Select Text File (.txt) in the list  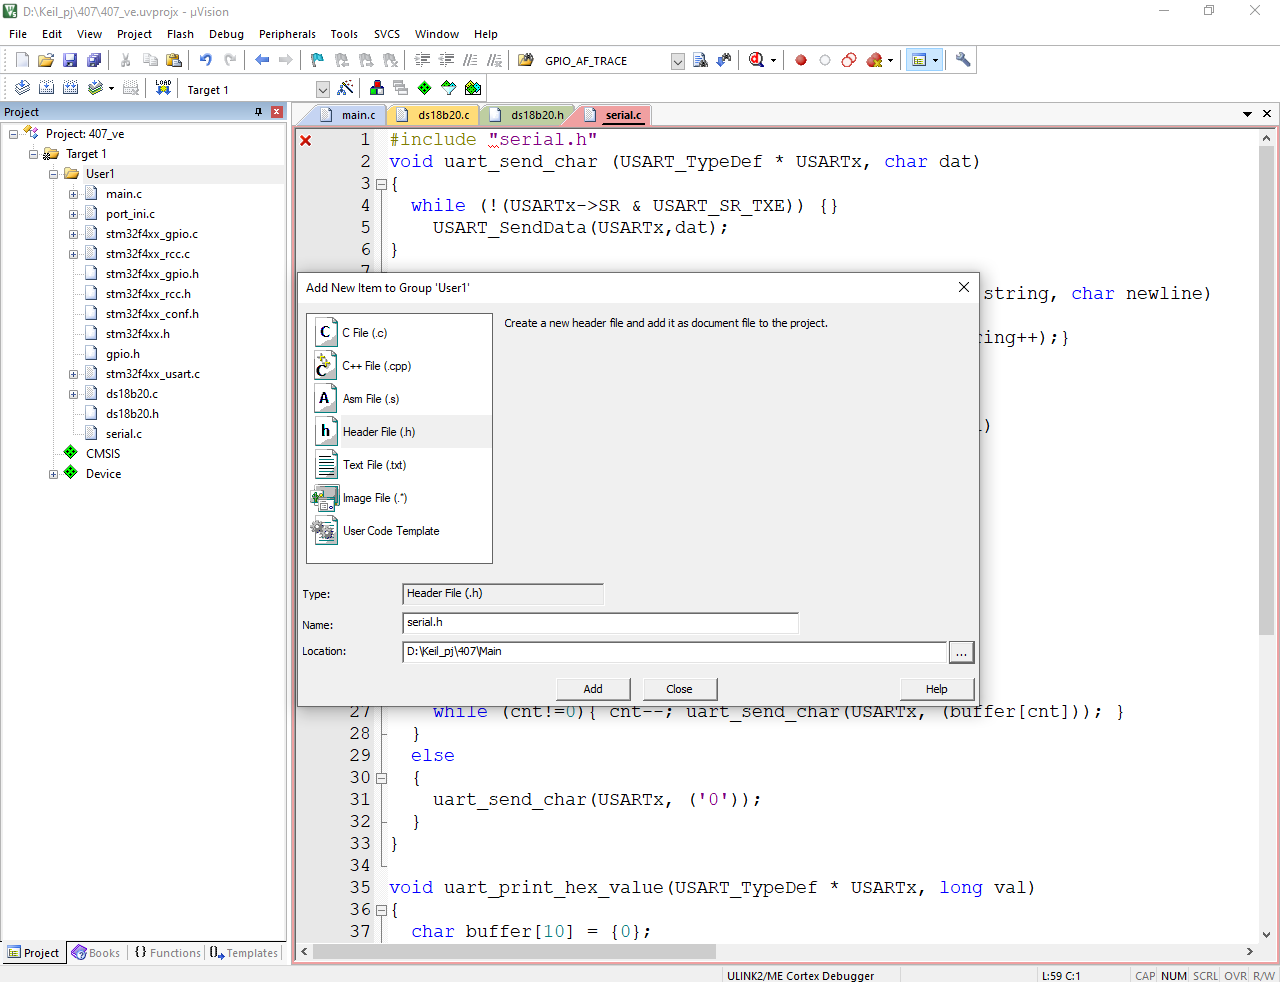tap(400, 465)
